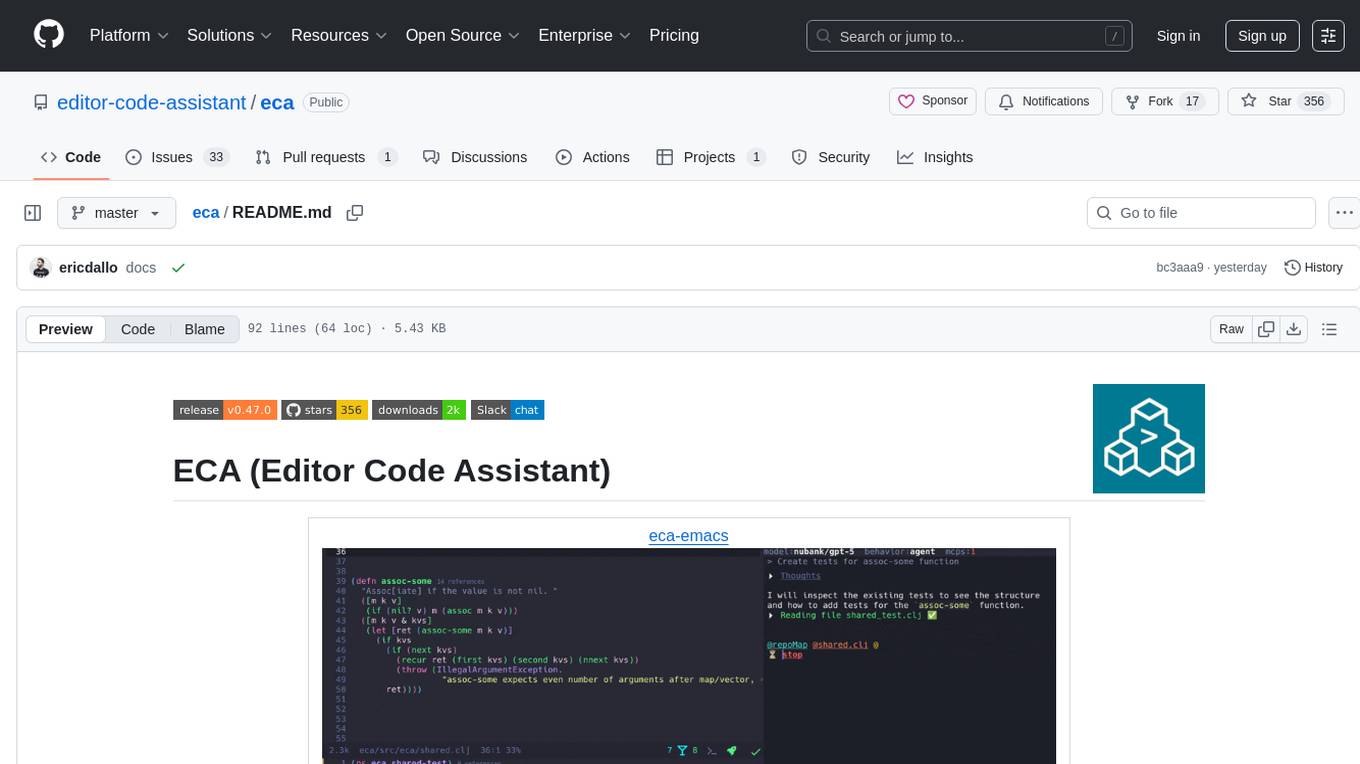The image size is (1360, 764).
Task: Click the repository book icon
Action: [x=40, y=102]
